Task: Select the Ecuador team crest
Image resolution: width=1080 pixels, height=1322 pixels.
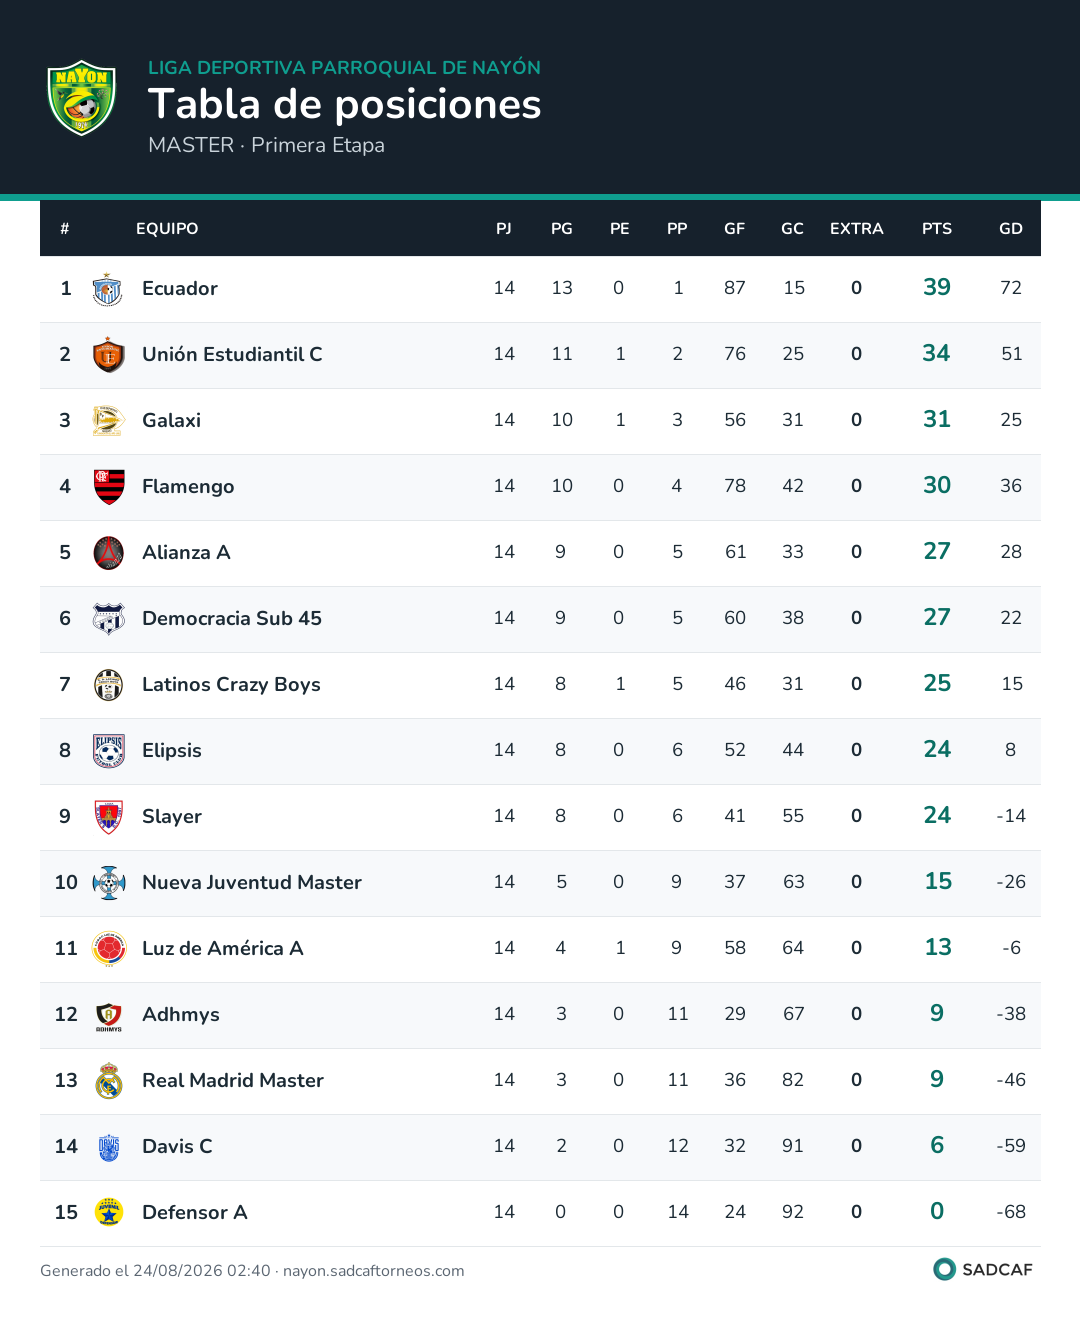Action: [x=108, y=289]
